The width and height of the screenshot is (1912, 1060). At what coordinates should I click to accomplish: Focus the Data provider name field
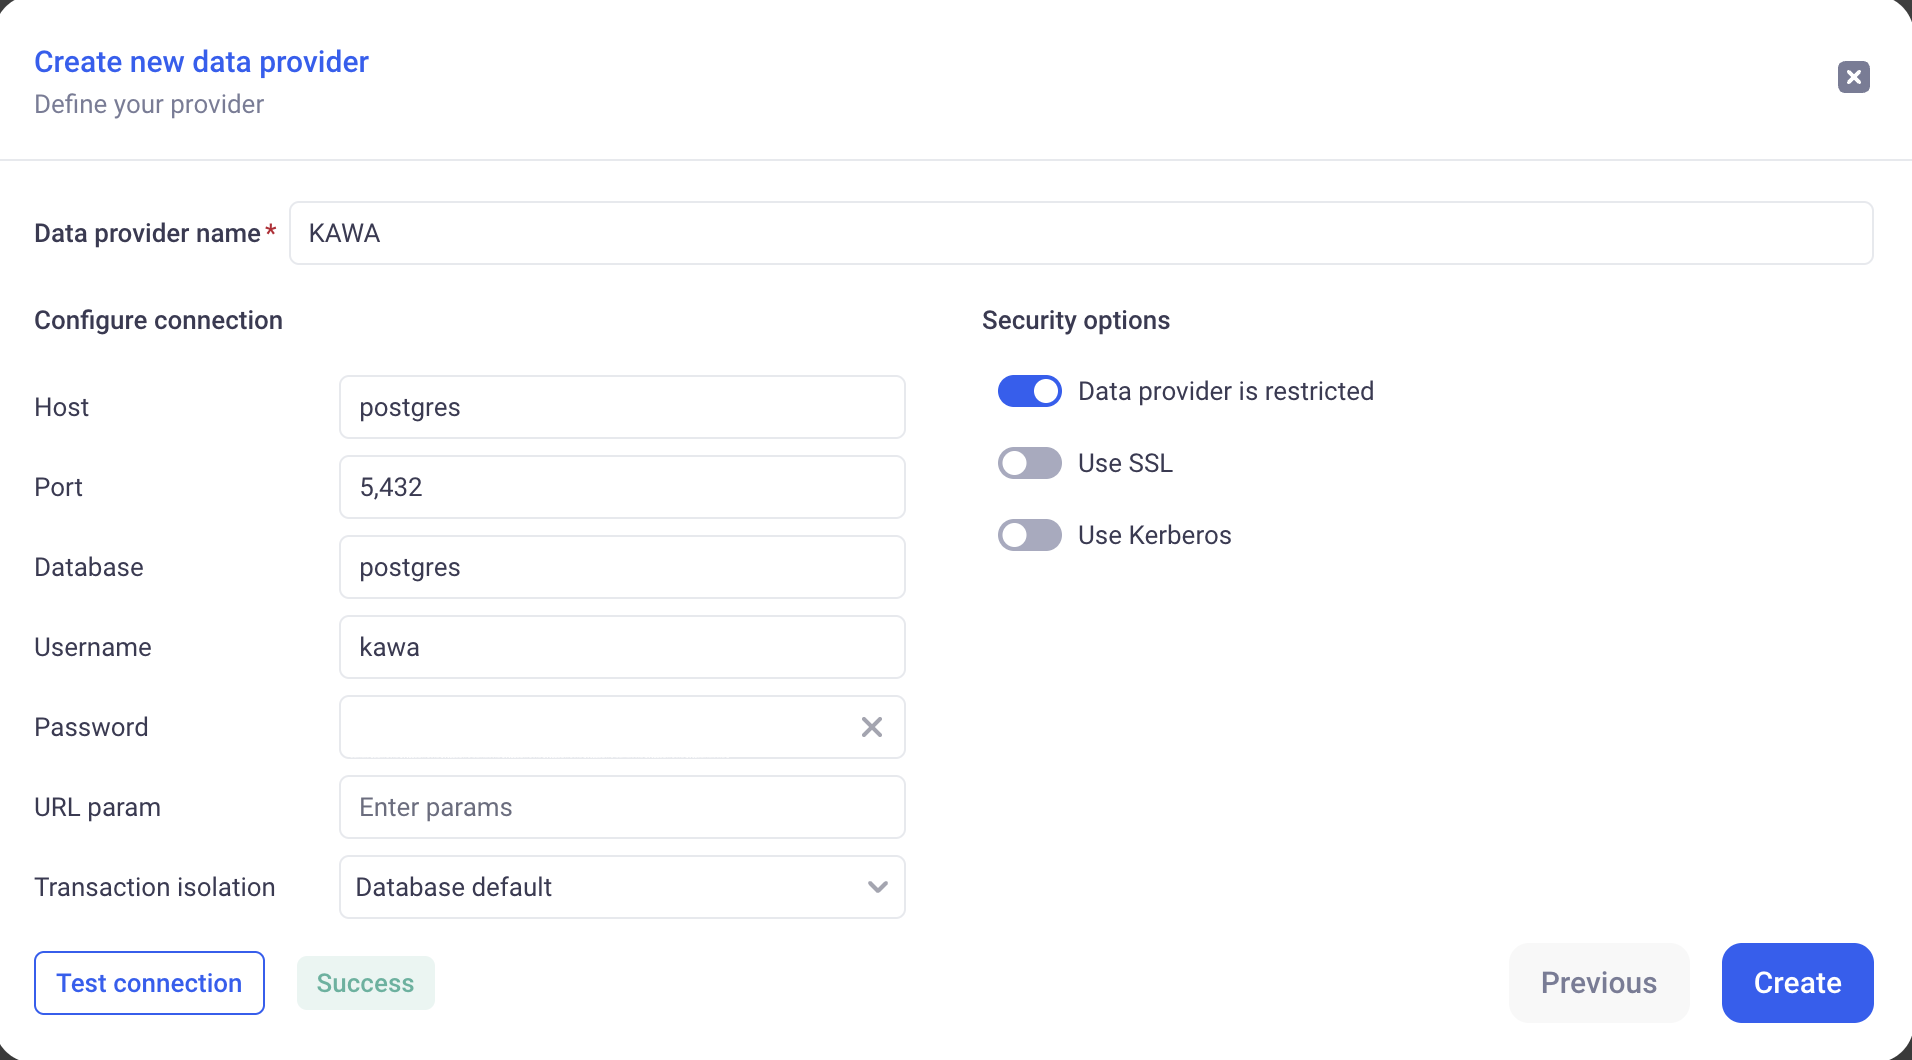[1080, 233]
